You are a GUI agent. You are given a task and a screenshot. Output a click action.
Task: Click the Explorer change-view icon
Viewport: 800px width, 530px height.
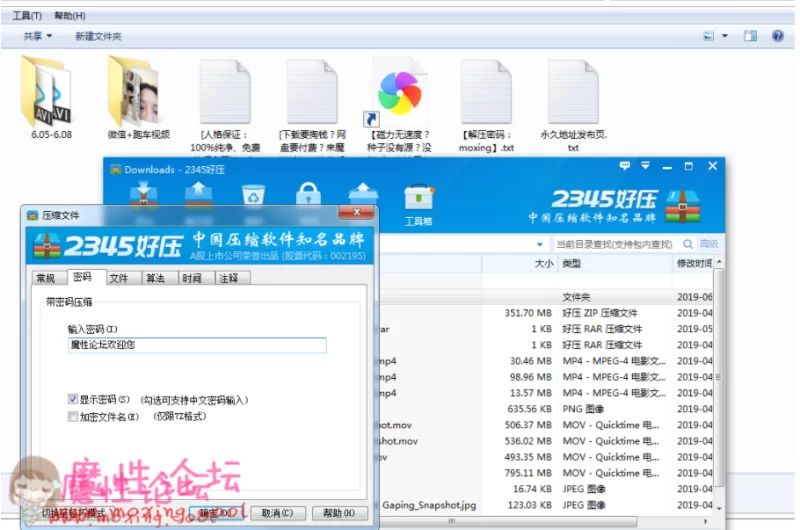[709, 36]
